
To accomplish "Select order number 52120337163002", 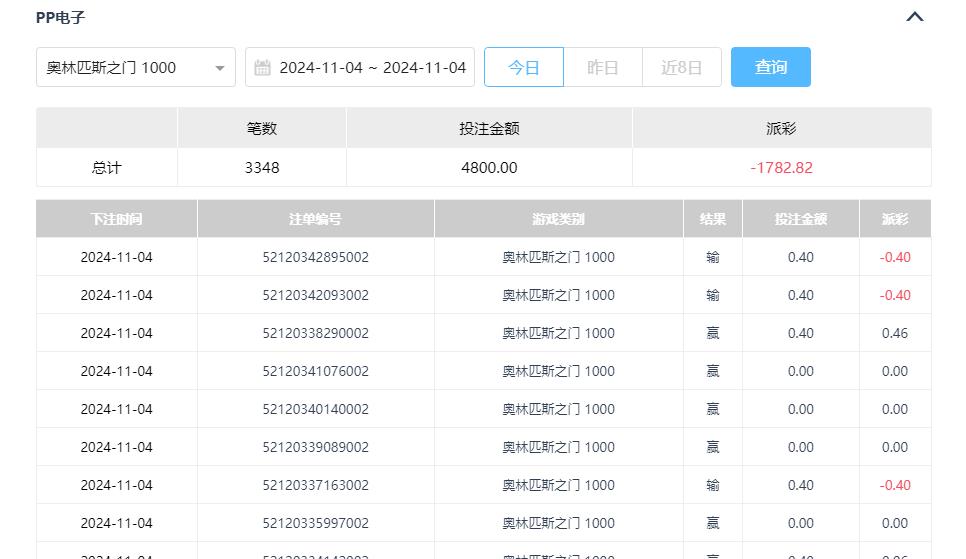I will click(315, 485).
